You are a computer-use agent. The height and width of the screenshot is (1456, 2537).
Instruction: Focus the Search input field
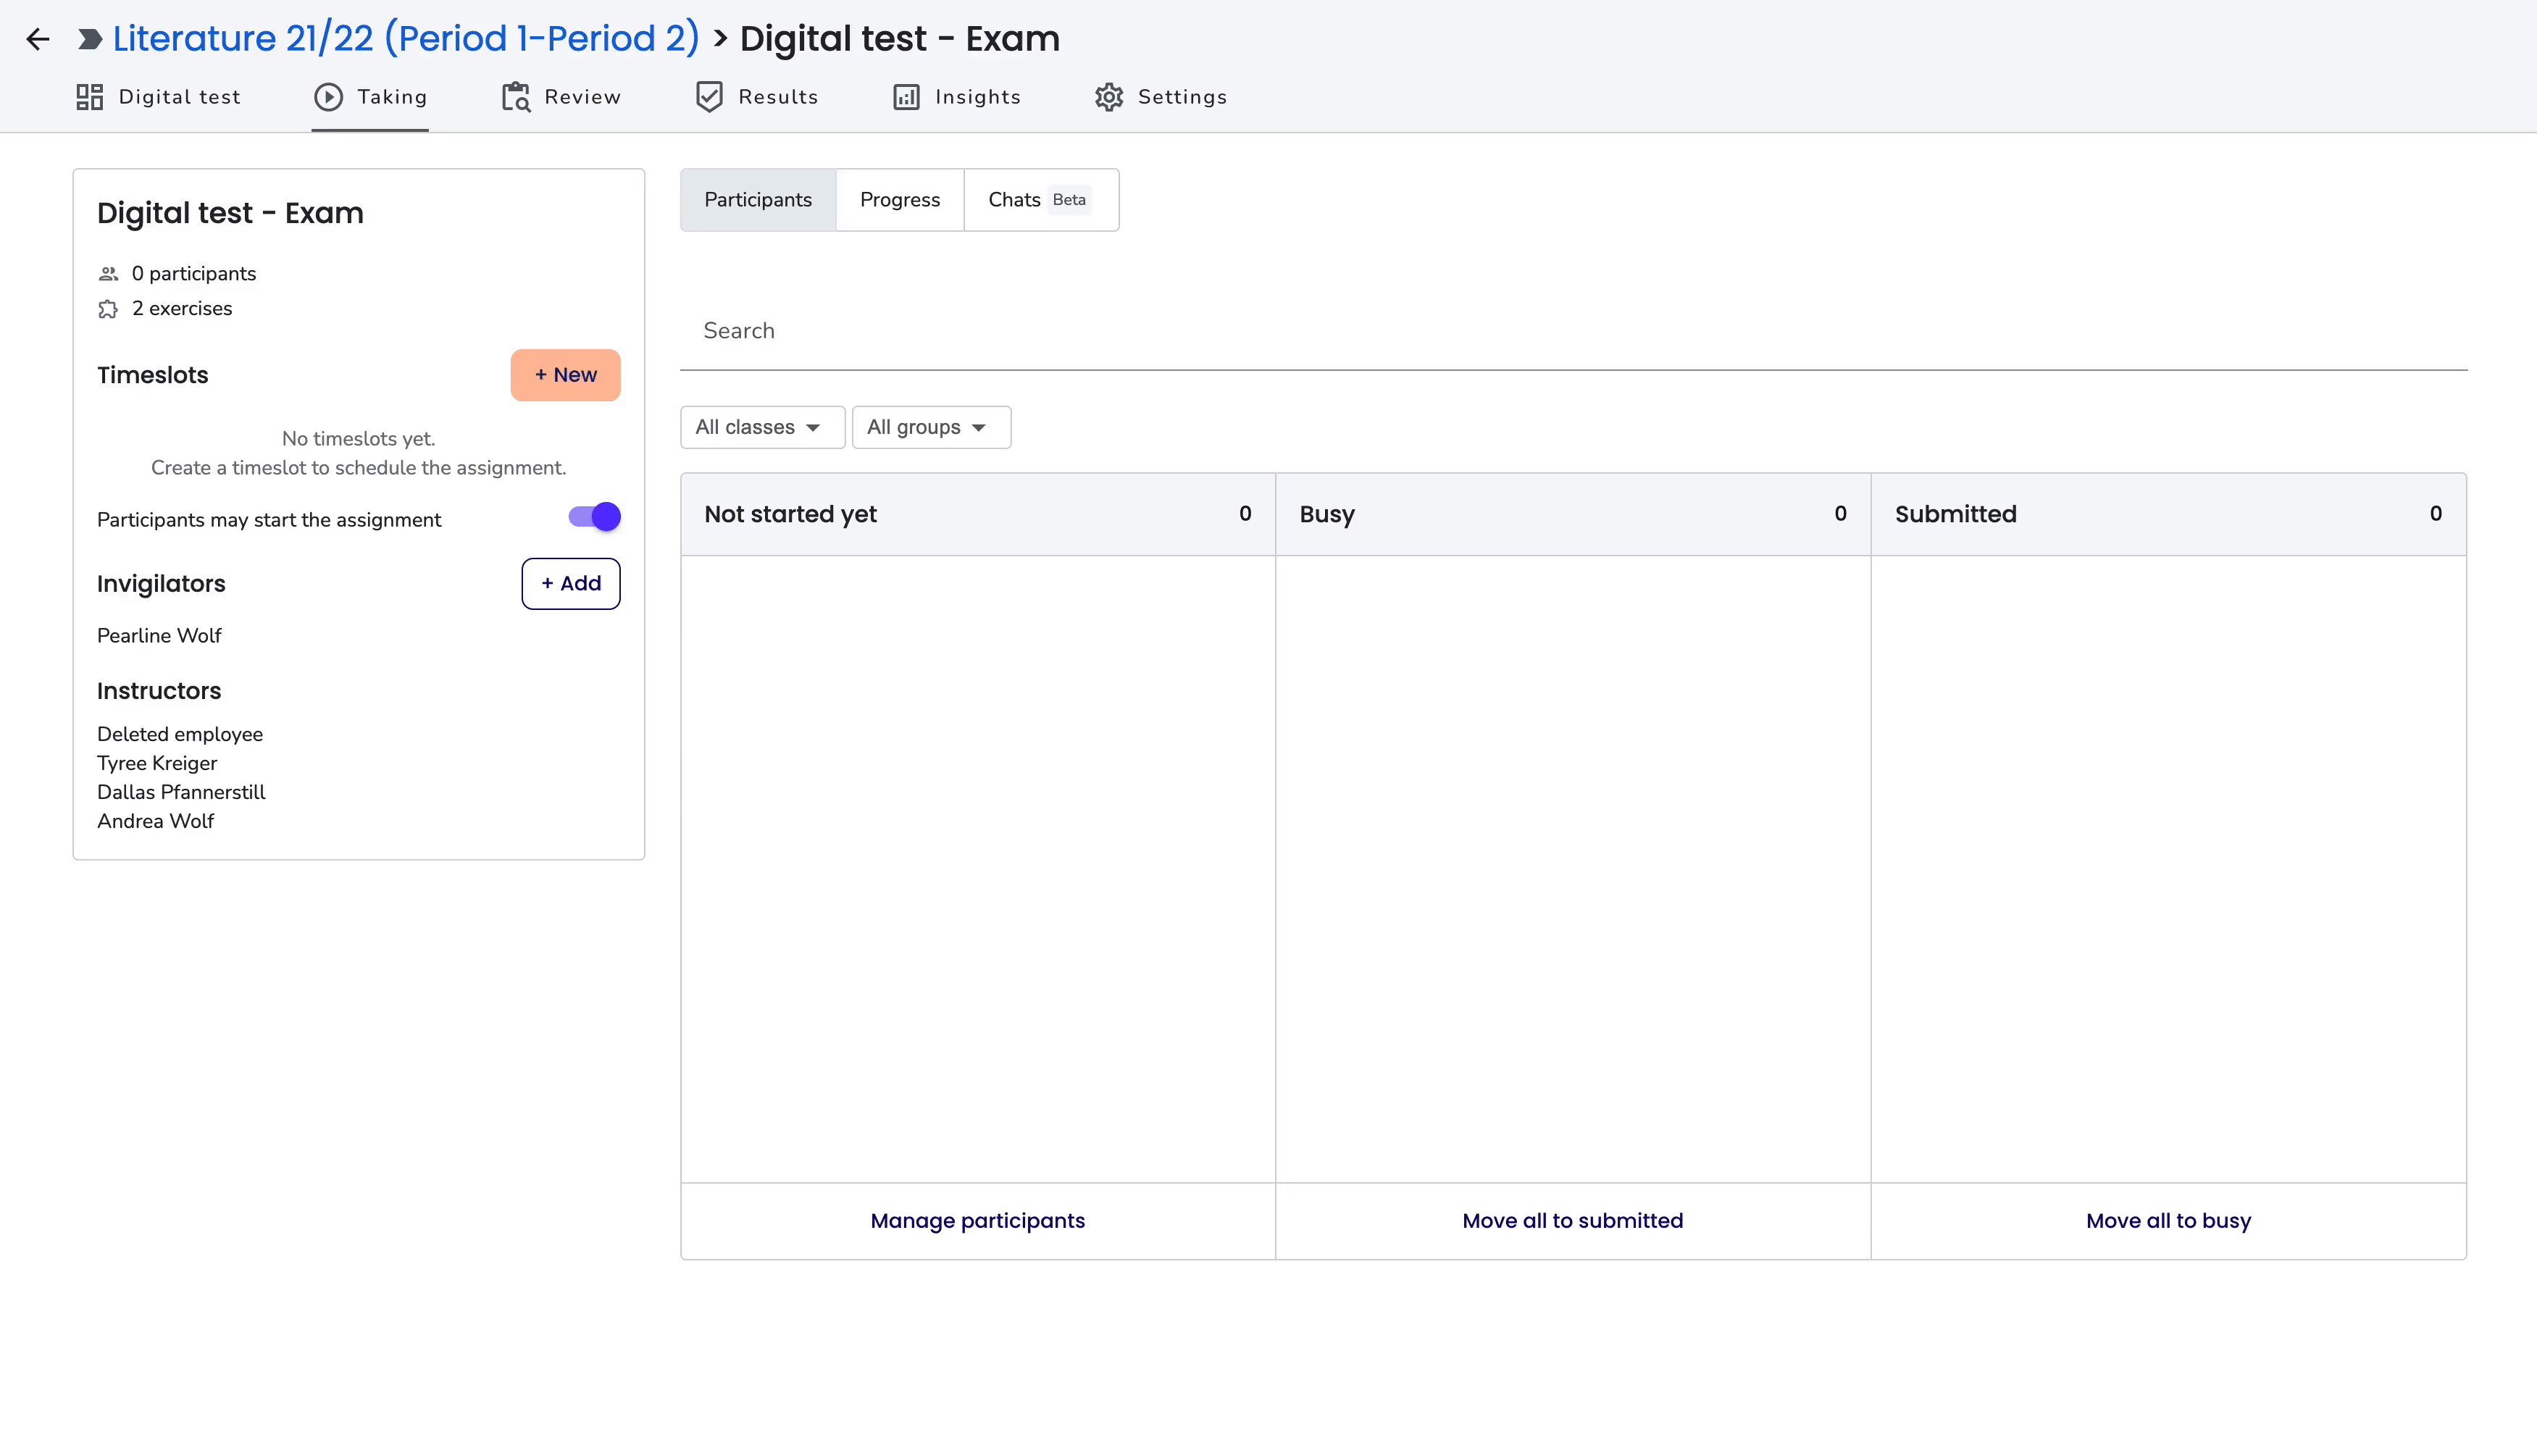(1573, 331)
